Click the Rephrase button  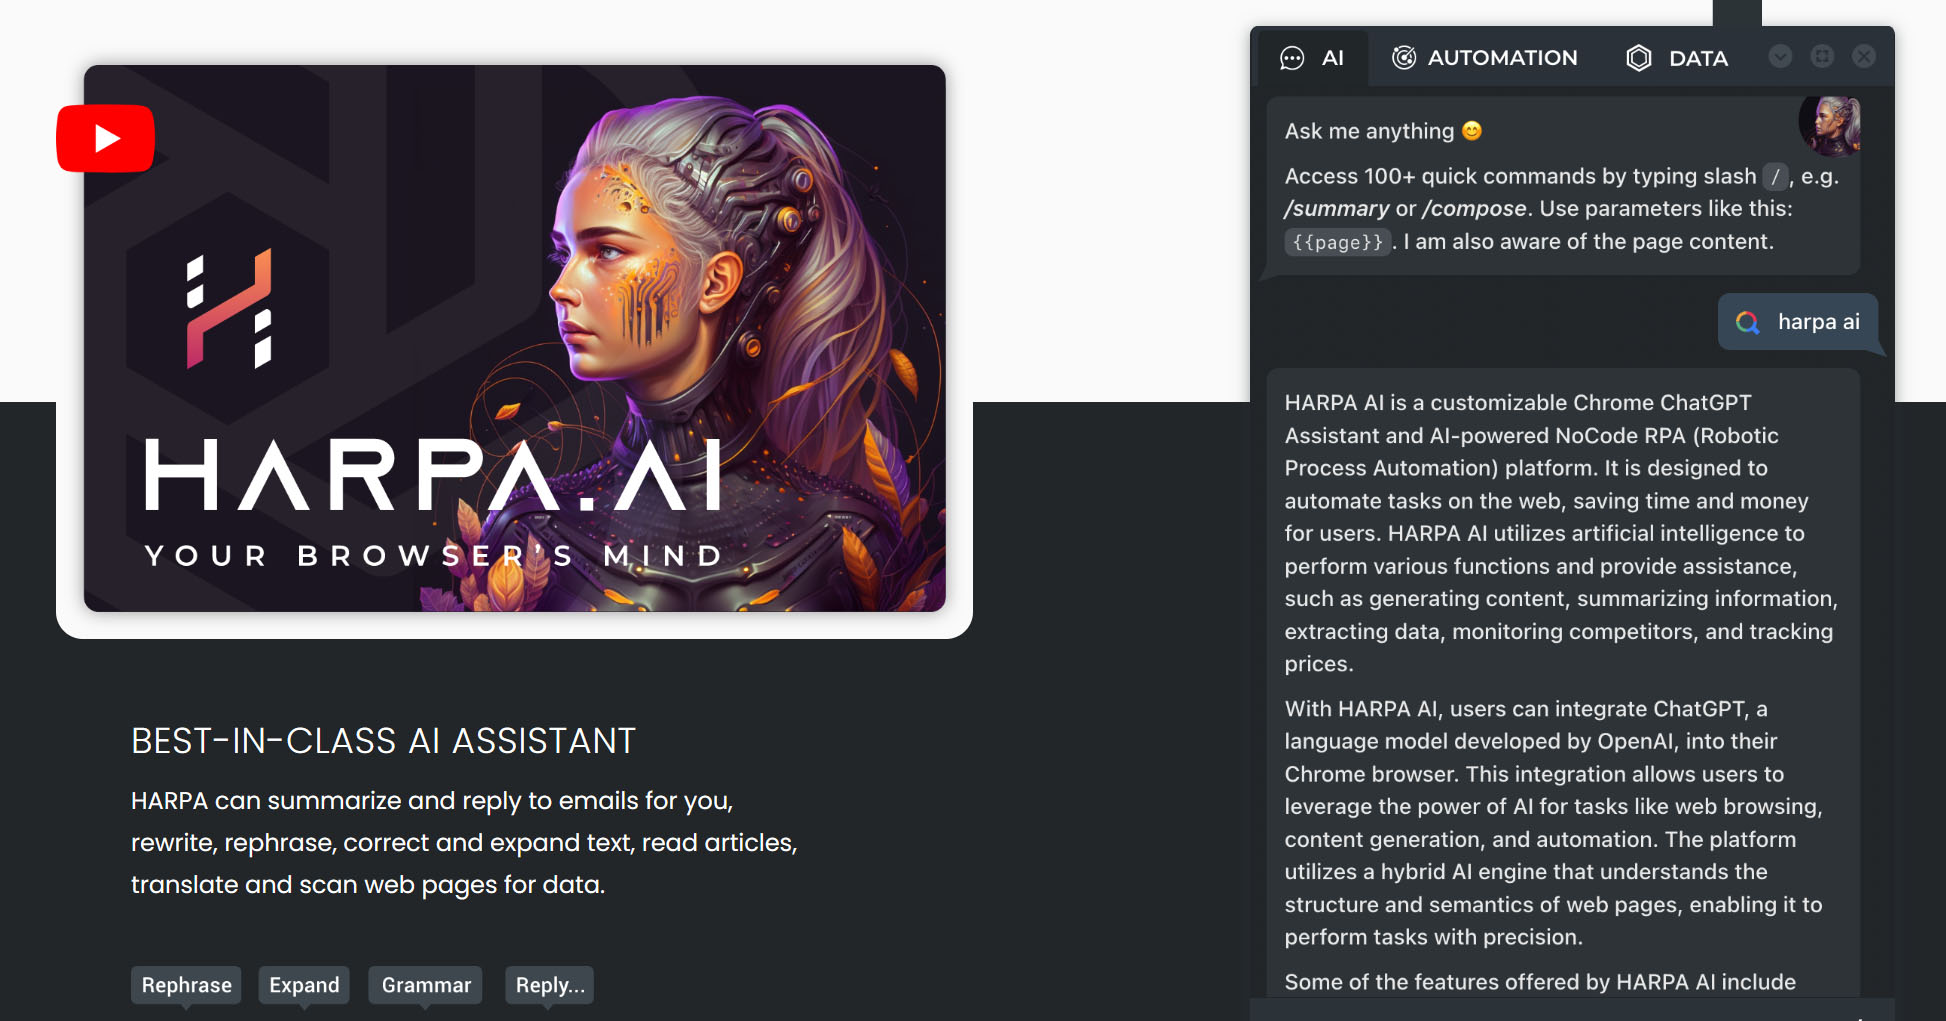186,985
